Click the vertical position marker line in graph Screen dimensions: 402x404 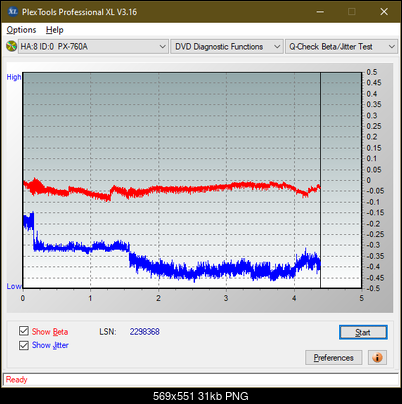point(320,180)
